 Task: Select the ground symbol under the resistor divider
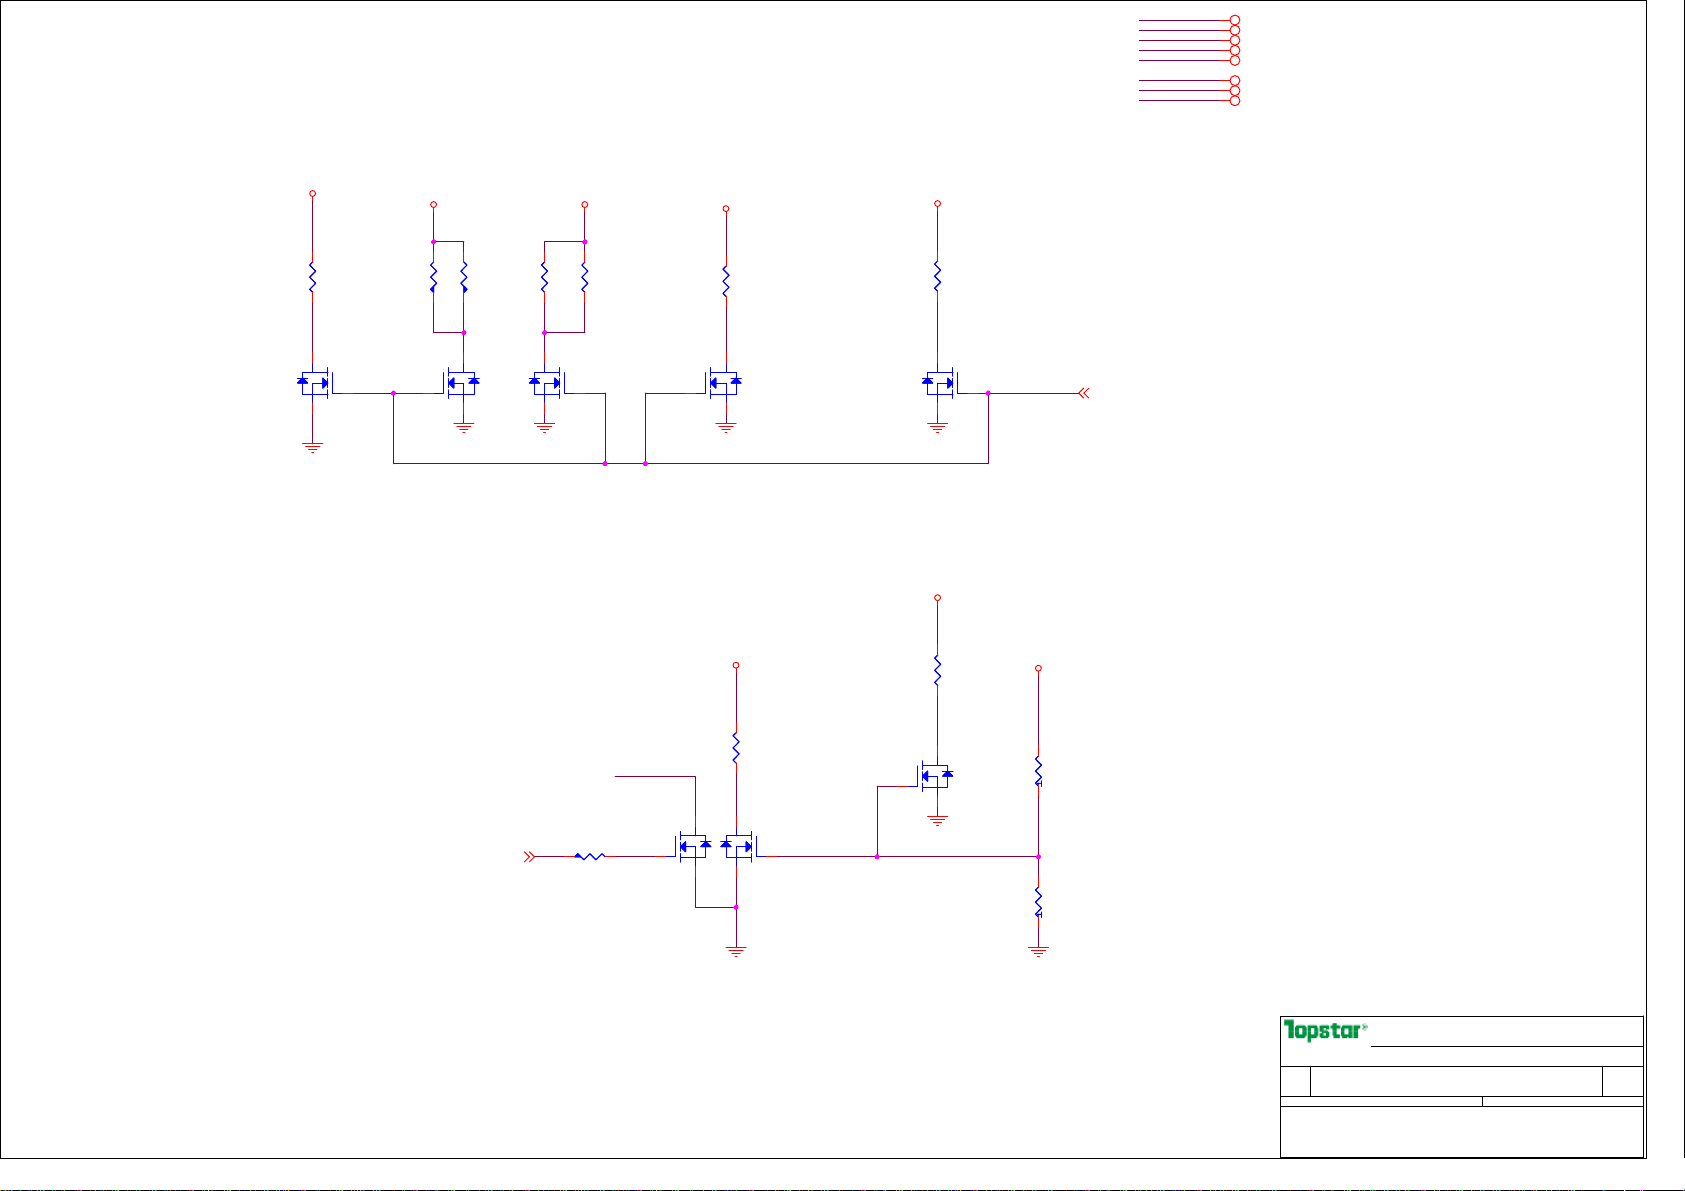pyautogui.click(x=1038, y=952)
